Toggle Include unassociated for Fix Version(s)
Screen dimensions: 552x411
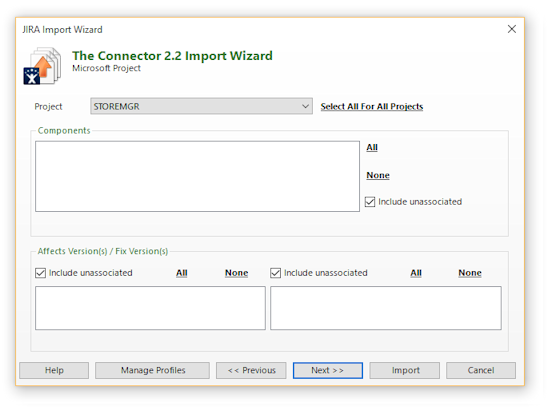275,273
